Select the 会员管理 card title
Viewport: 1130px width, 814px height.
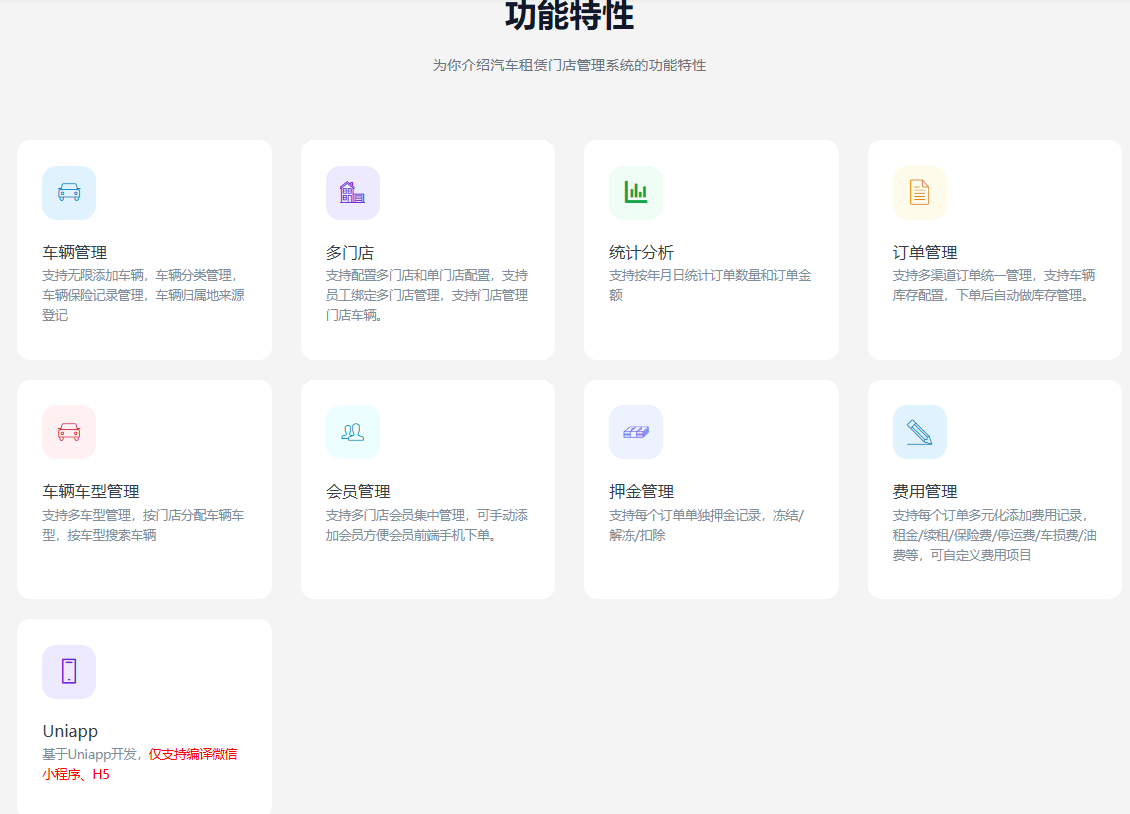(358, 491)
